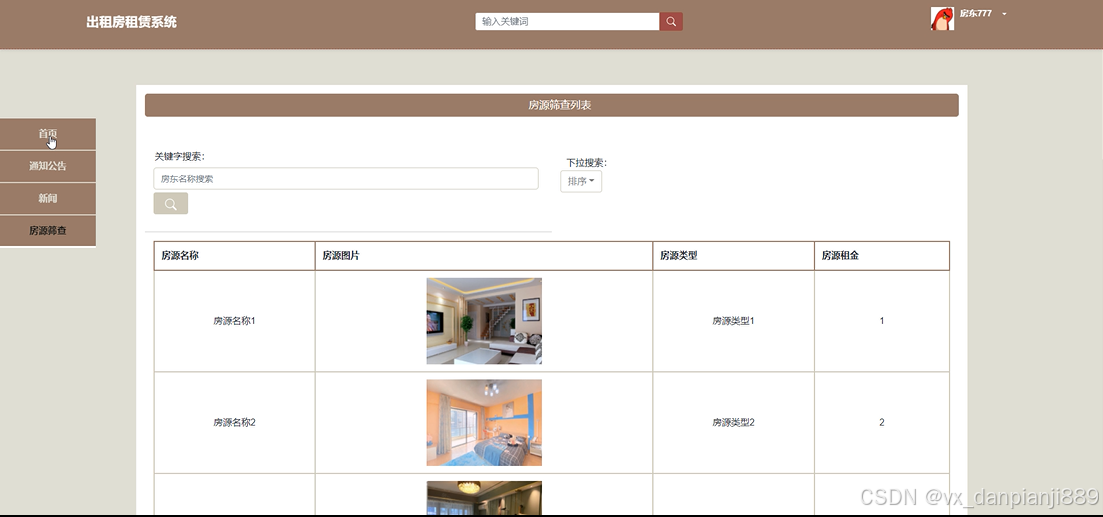The image size is (1103, 517).
Task: Go to 首页 in the sidebar
Action: click(x=48, y=134)
